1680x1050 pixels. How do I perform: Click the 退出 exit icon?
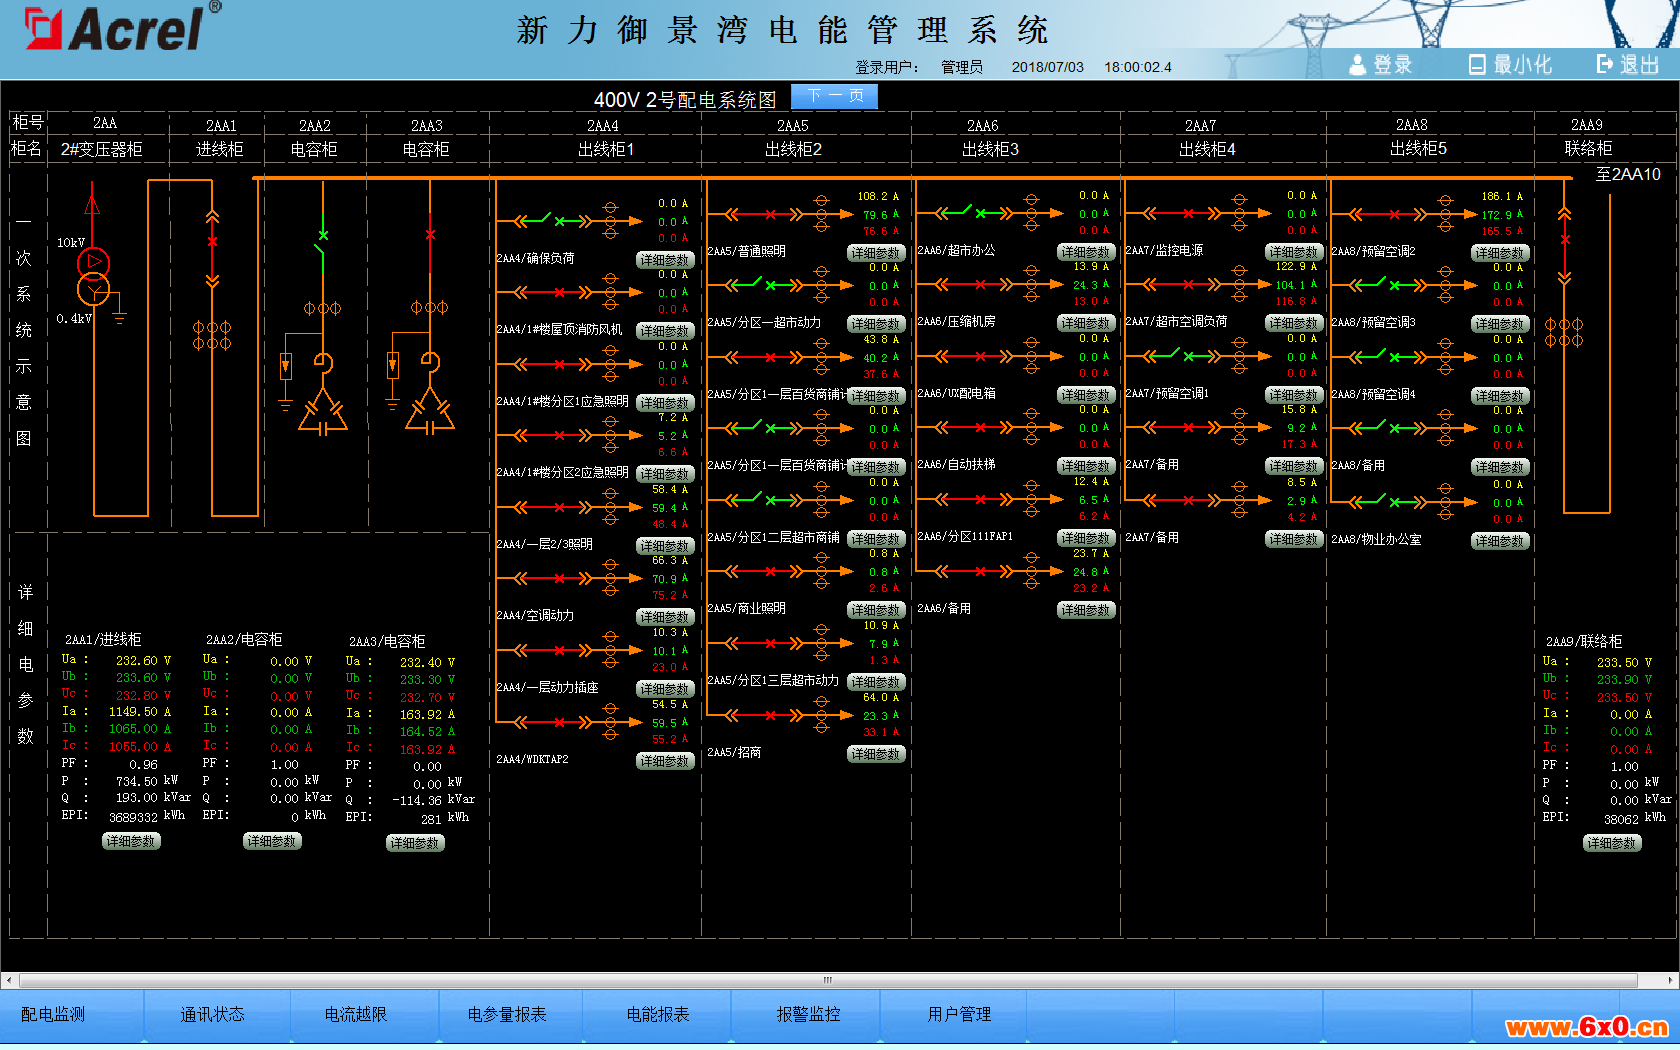click(1605, 64)
